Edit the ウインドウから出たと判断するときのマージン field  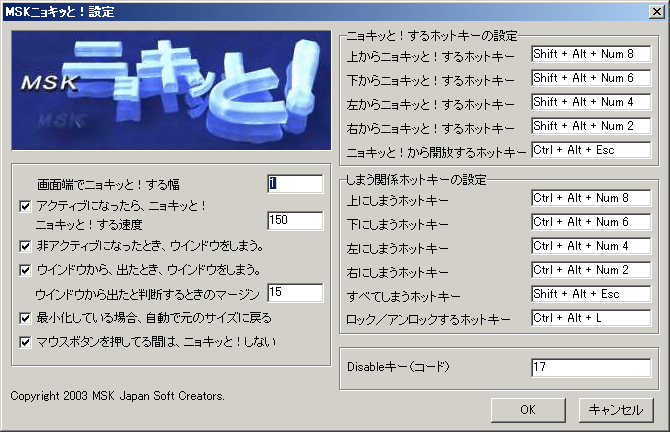(295, 293)
